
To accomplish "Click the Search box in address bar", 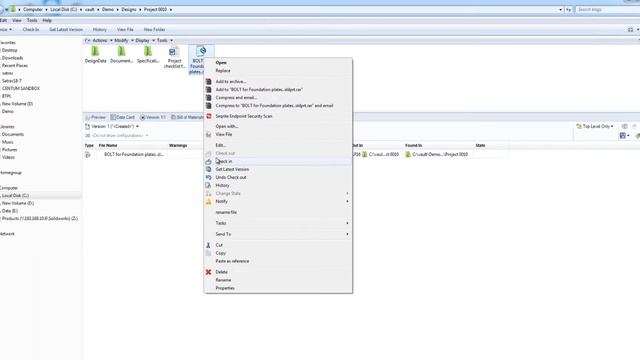I will point(607,9).
